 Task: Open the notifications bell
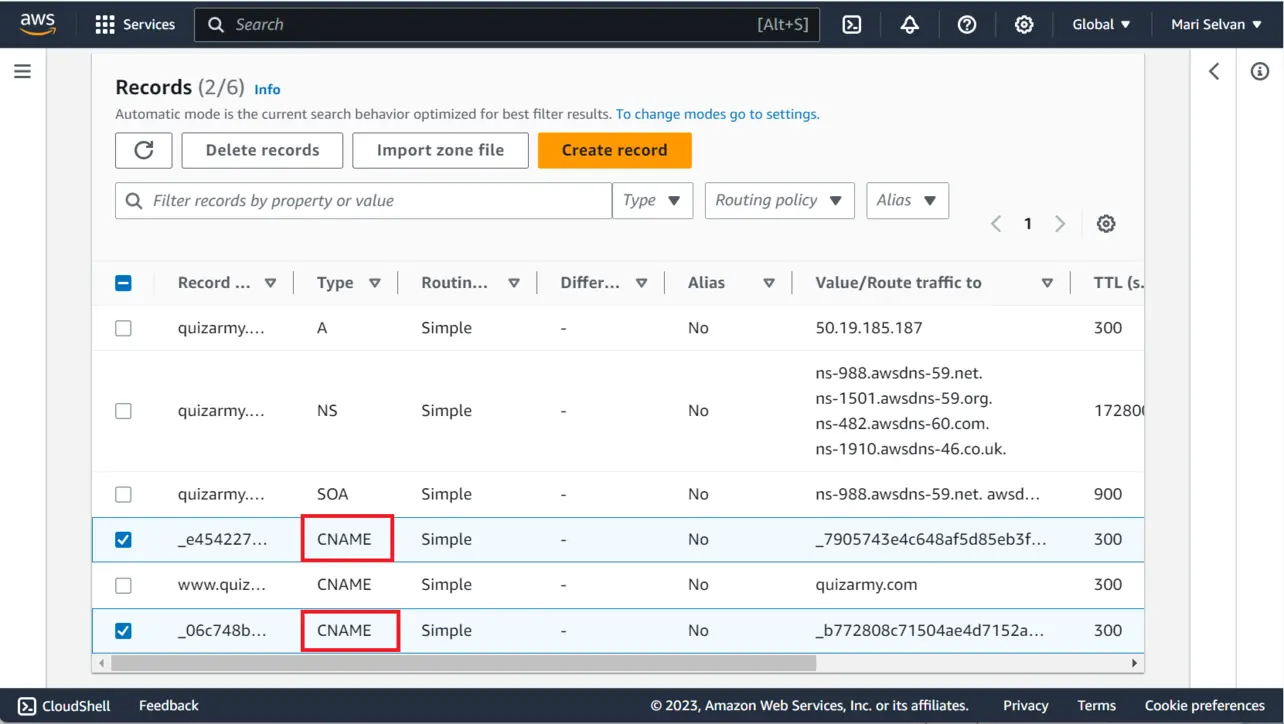909,24
